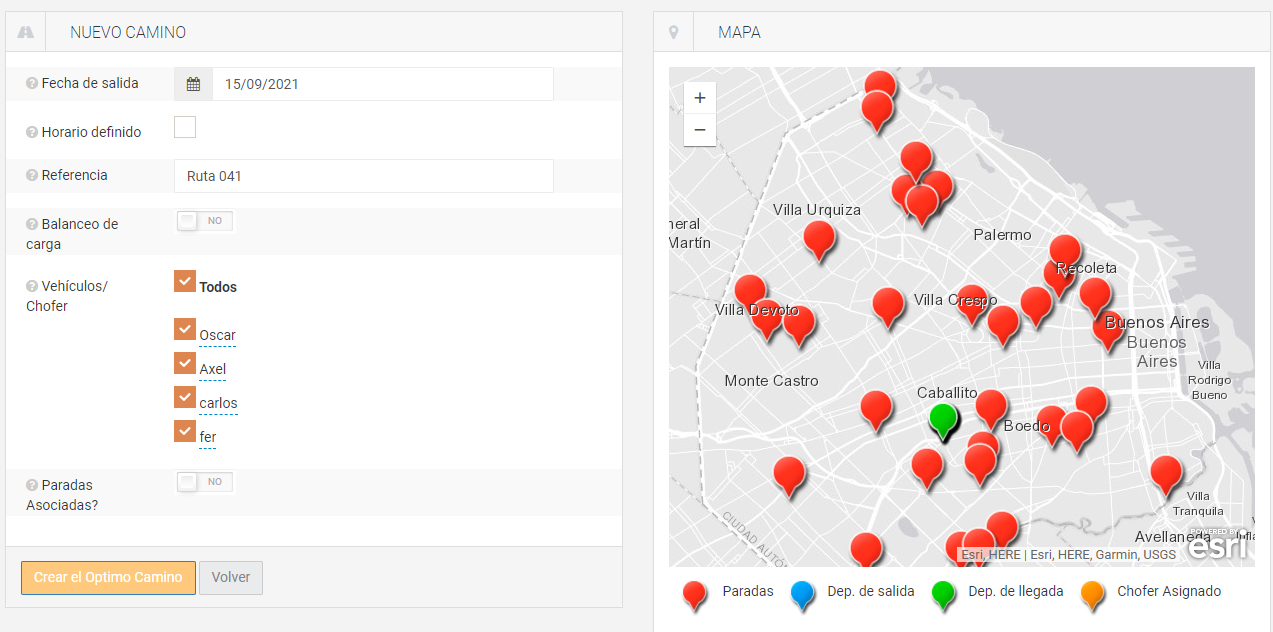Click the red stop marker near Villa Urquiza
This screenshot has width=1273, height=632.
819,239
